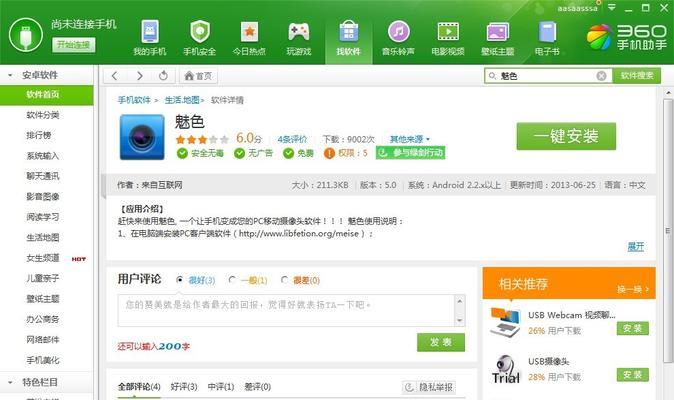Viewport: 674px width, 400px height.
Task: Click the USB Webcam app icon
Action: pyautogui.click(x=505, y=322)
